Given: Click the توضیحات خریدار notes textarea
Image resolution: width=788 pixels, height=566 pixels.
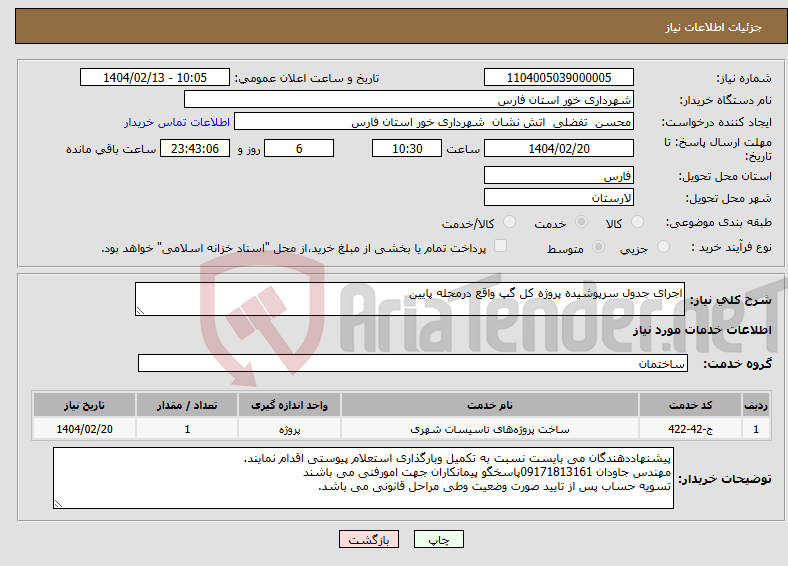Looking at the screenshot, I should 363,478.
